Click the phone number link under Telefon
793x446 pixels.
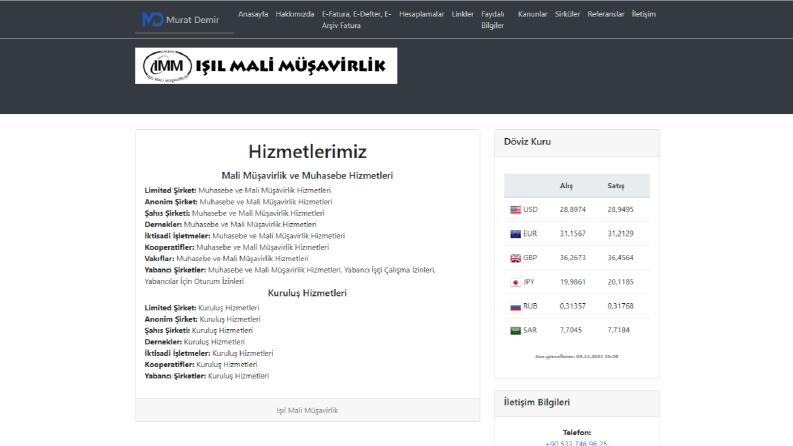point(577,443)
